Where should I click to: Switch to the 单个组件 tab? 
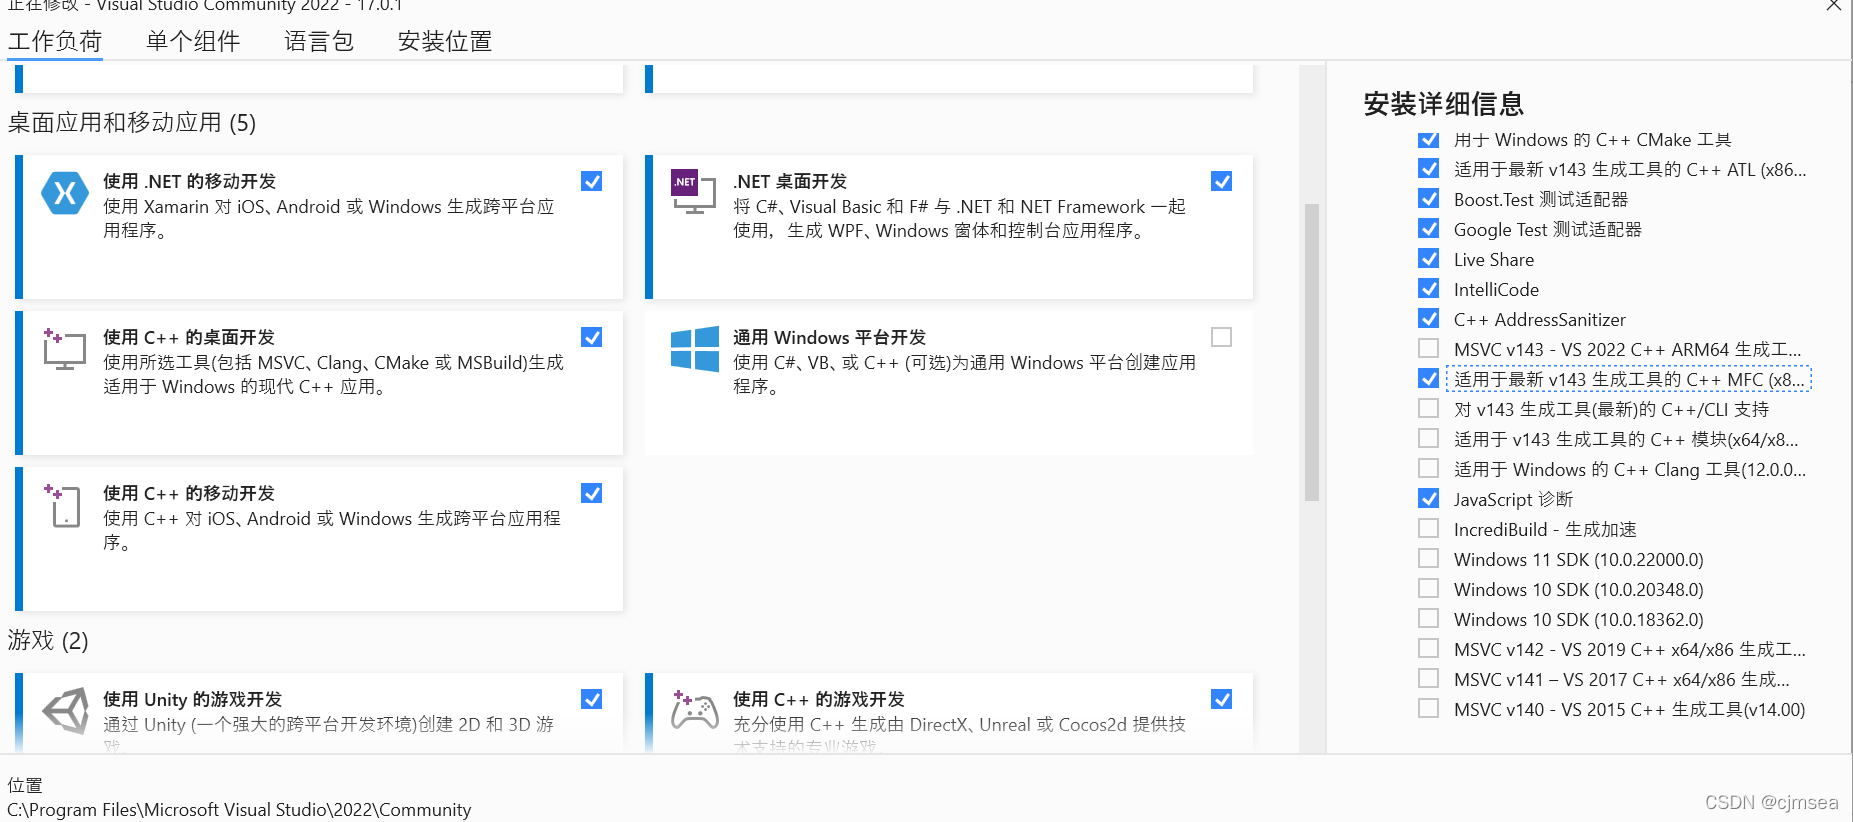(x=193, y=41)
